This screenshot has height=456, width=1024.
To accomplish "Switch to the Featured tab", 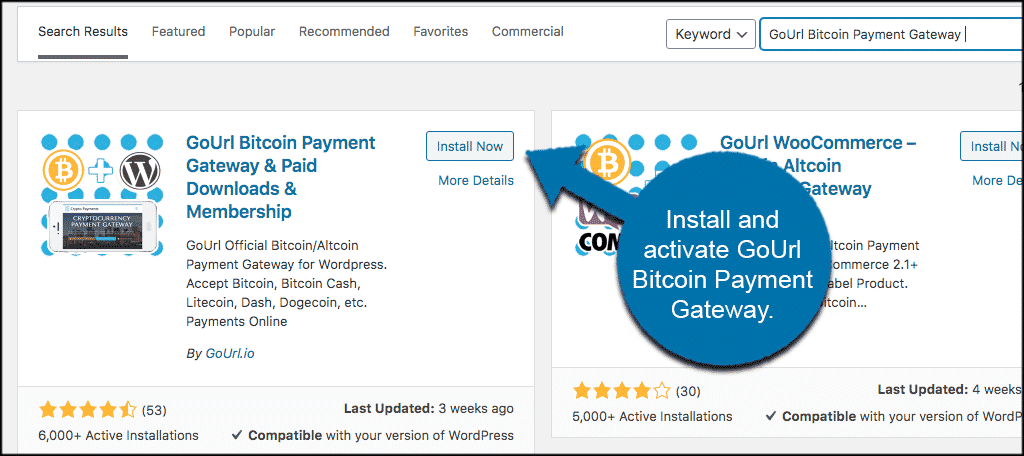I will (x=178, y=31).
